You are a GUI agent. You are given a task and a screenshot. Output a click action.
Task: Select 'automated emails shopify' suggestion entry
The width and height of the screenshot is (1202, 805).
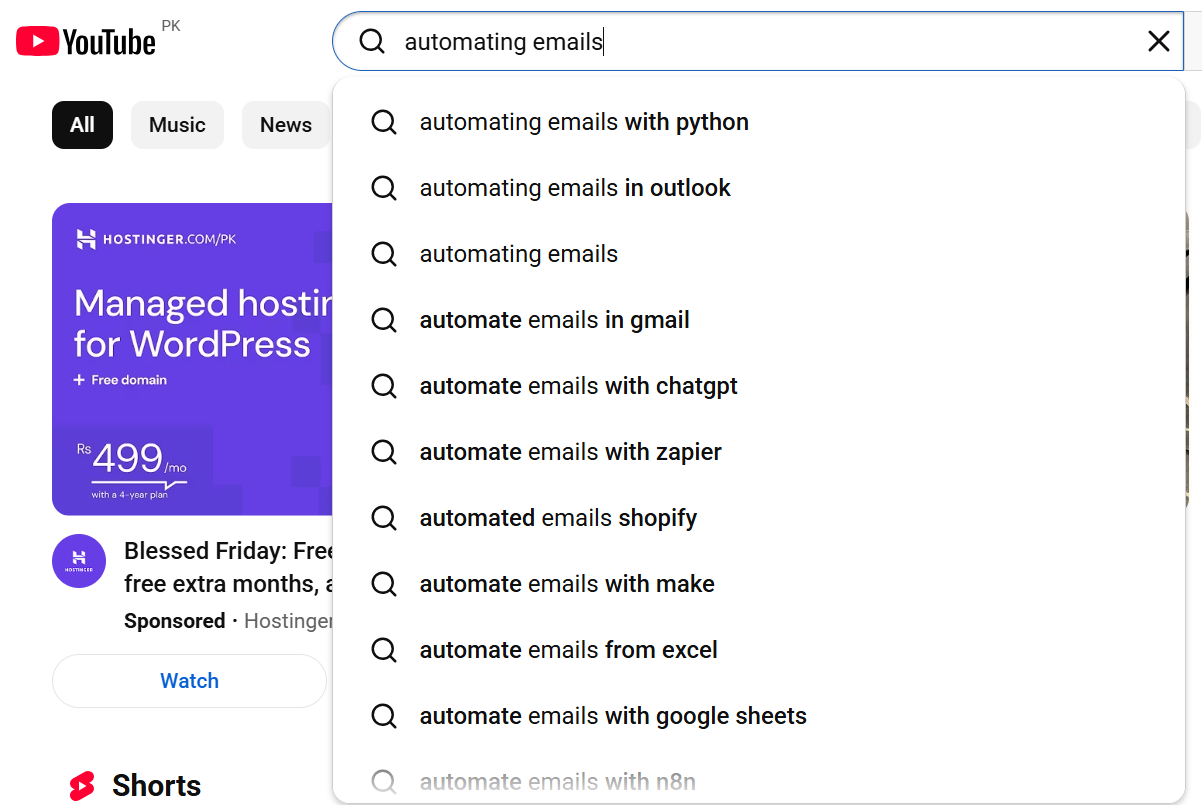coord(558,518)
